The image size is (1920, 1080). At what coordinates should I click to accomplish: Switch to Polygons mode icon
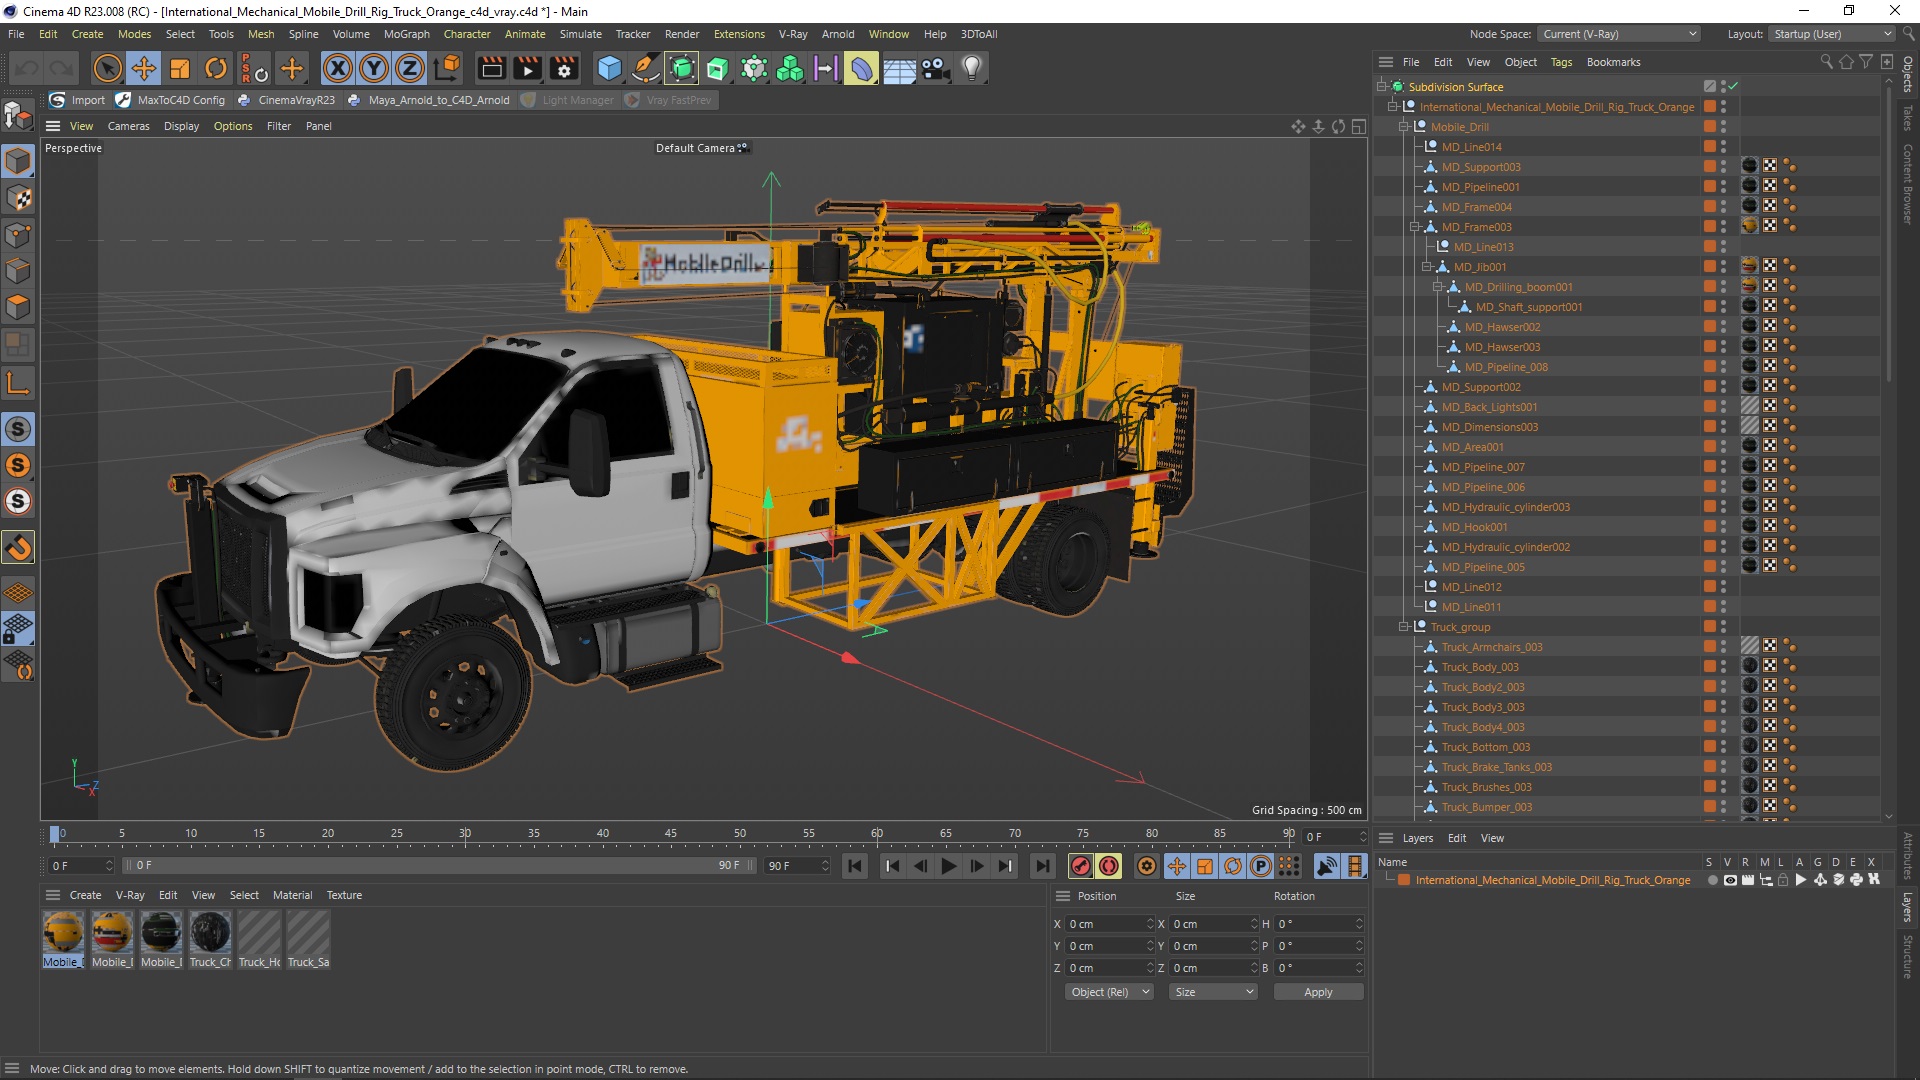18,307
